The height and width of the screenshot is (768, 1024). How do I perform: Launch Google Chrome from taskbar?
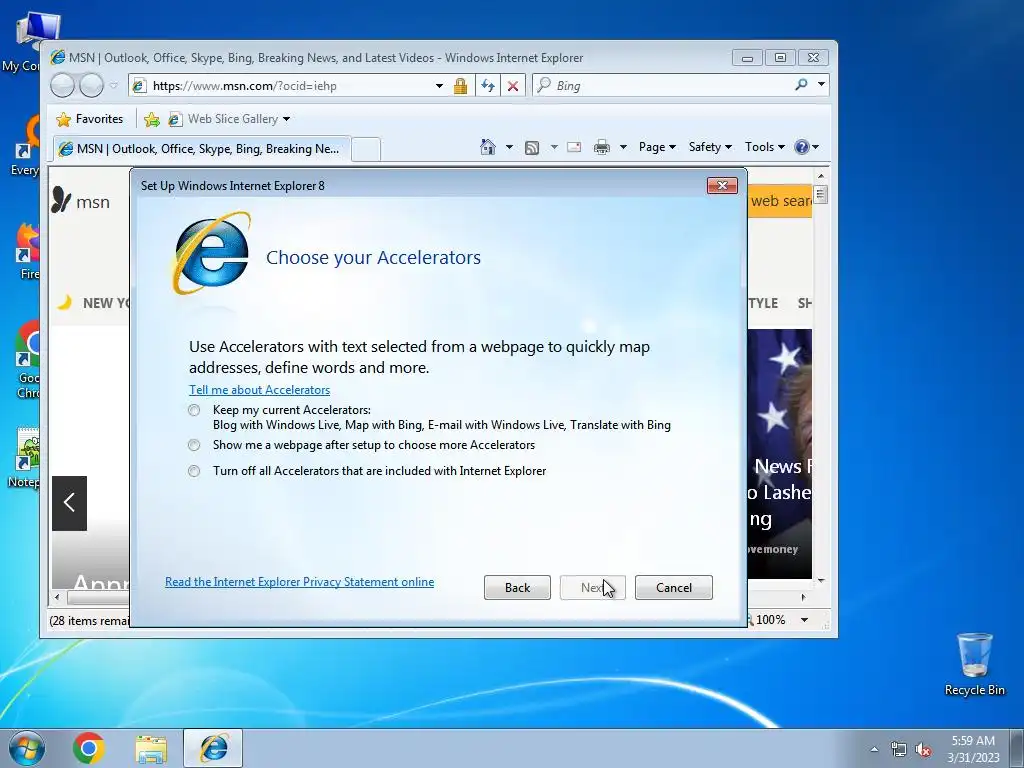pyautogui.click(x=89, y=748)
